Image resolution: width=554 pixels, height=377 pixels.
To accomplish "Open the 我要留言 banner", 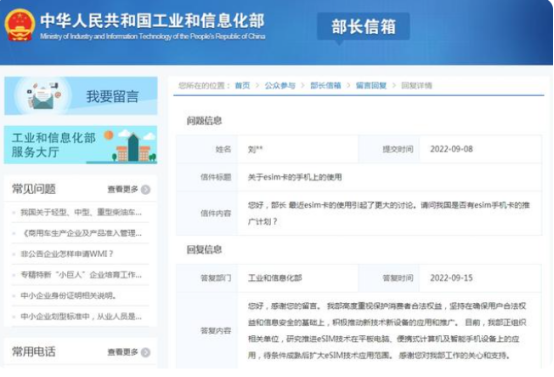I will pos(81,96).
